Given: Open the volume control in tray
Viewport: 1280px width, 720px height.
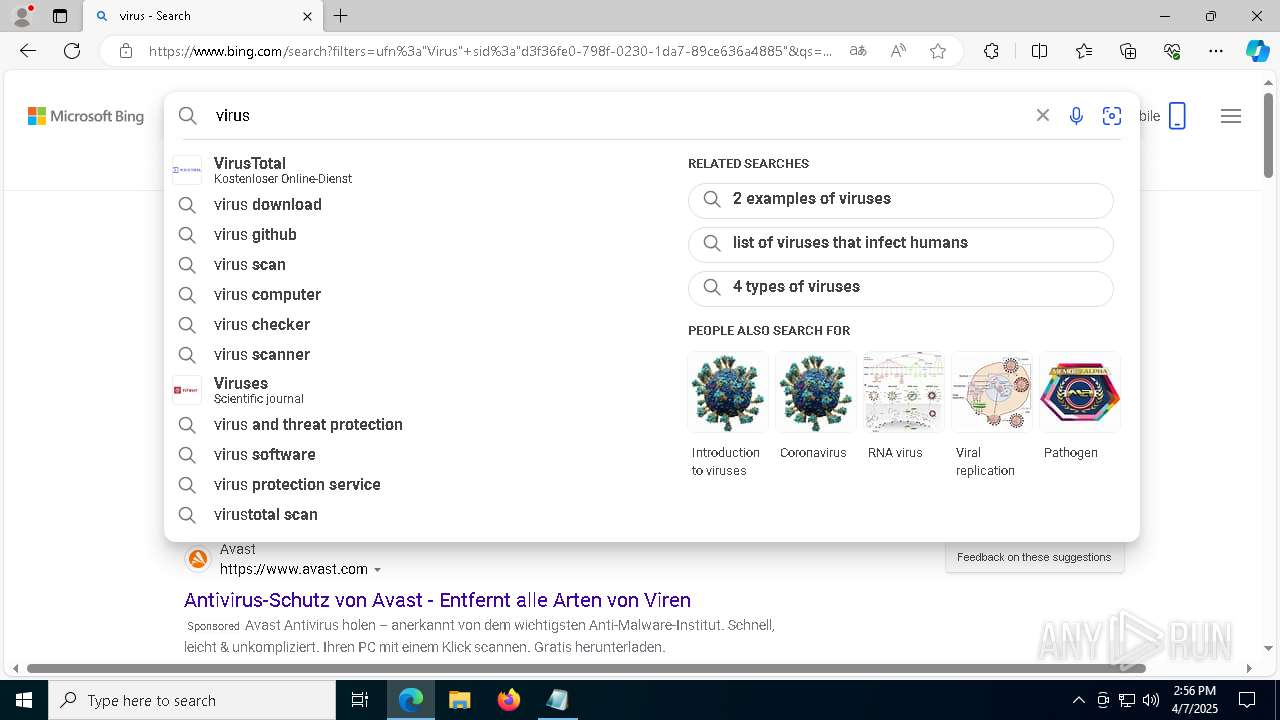Looking at the screenshot, I should 1150,700.
